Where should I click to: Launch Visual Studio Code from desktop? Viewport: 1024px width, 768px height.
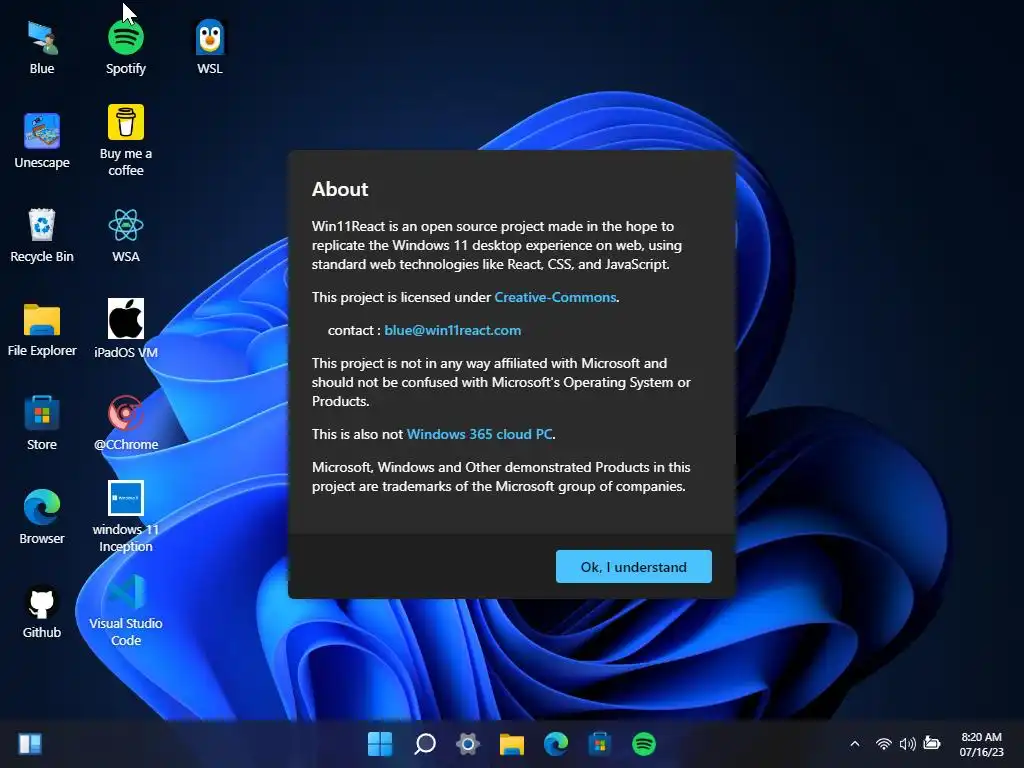[125, 611]
